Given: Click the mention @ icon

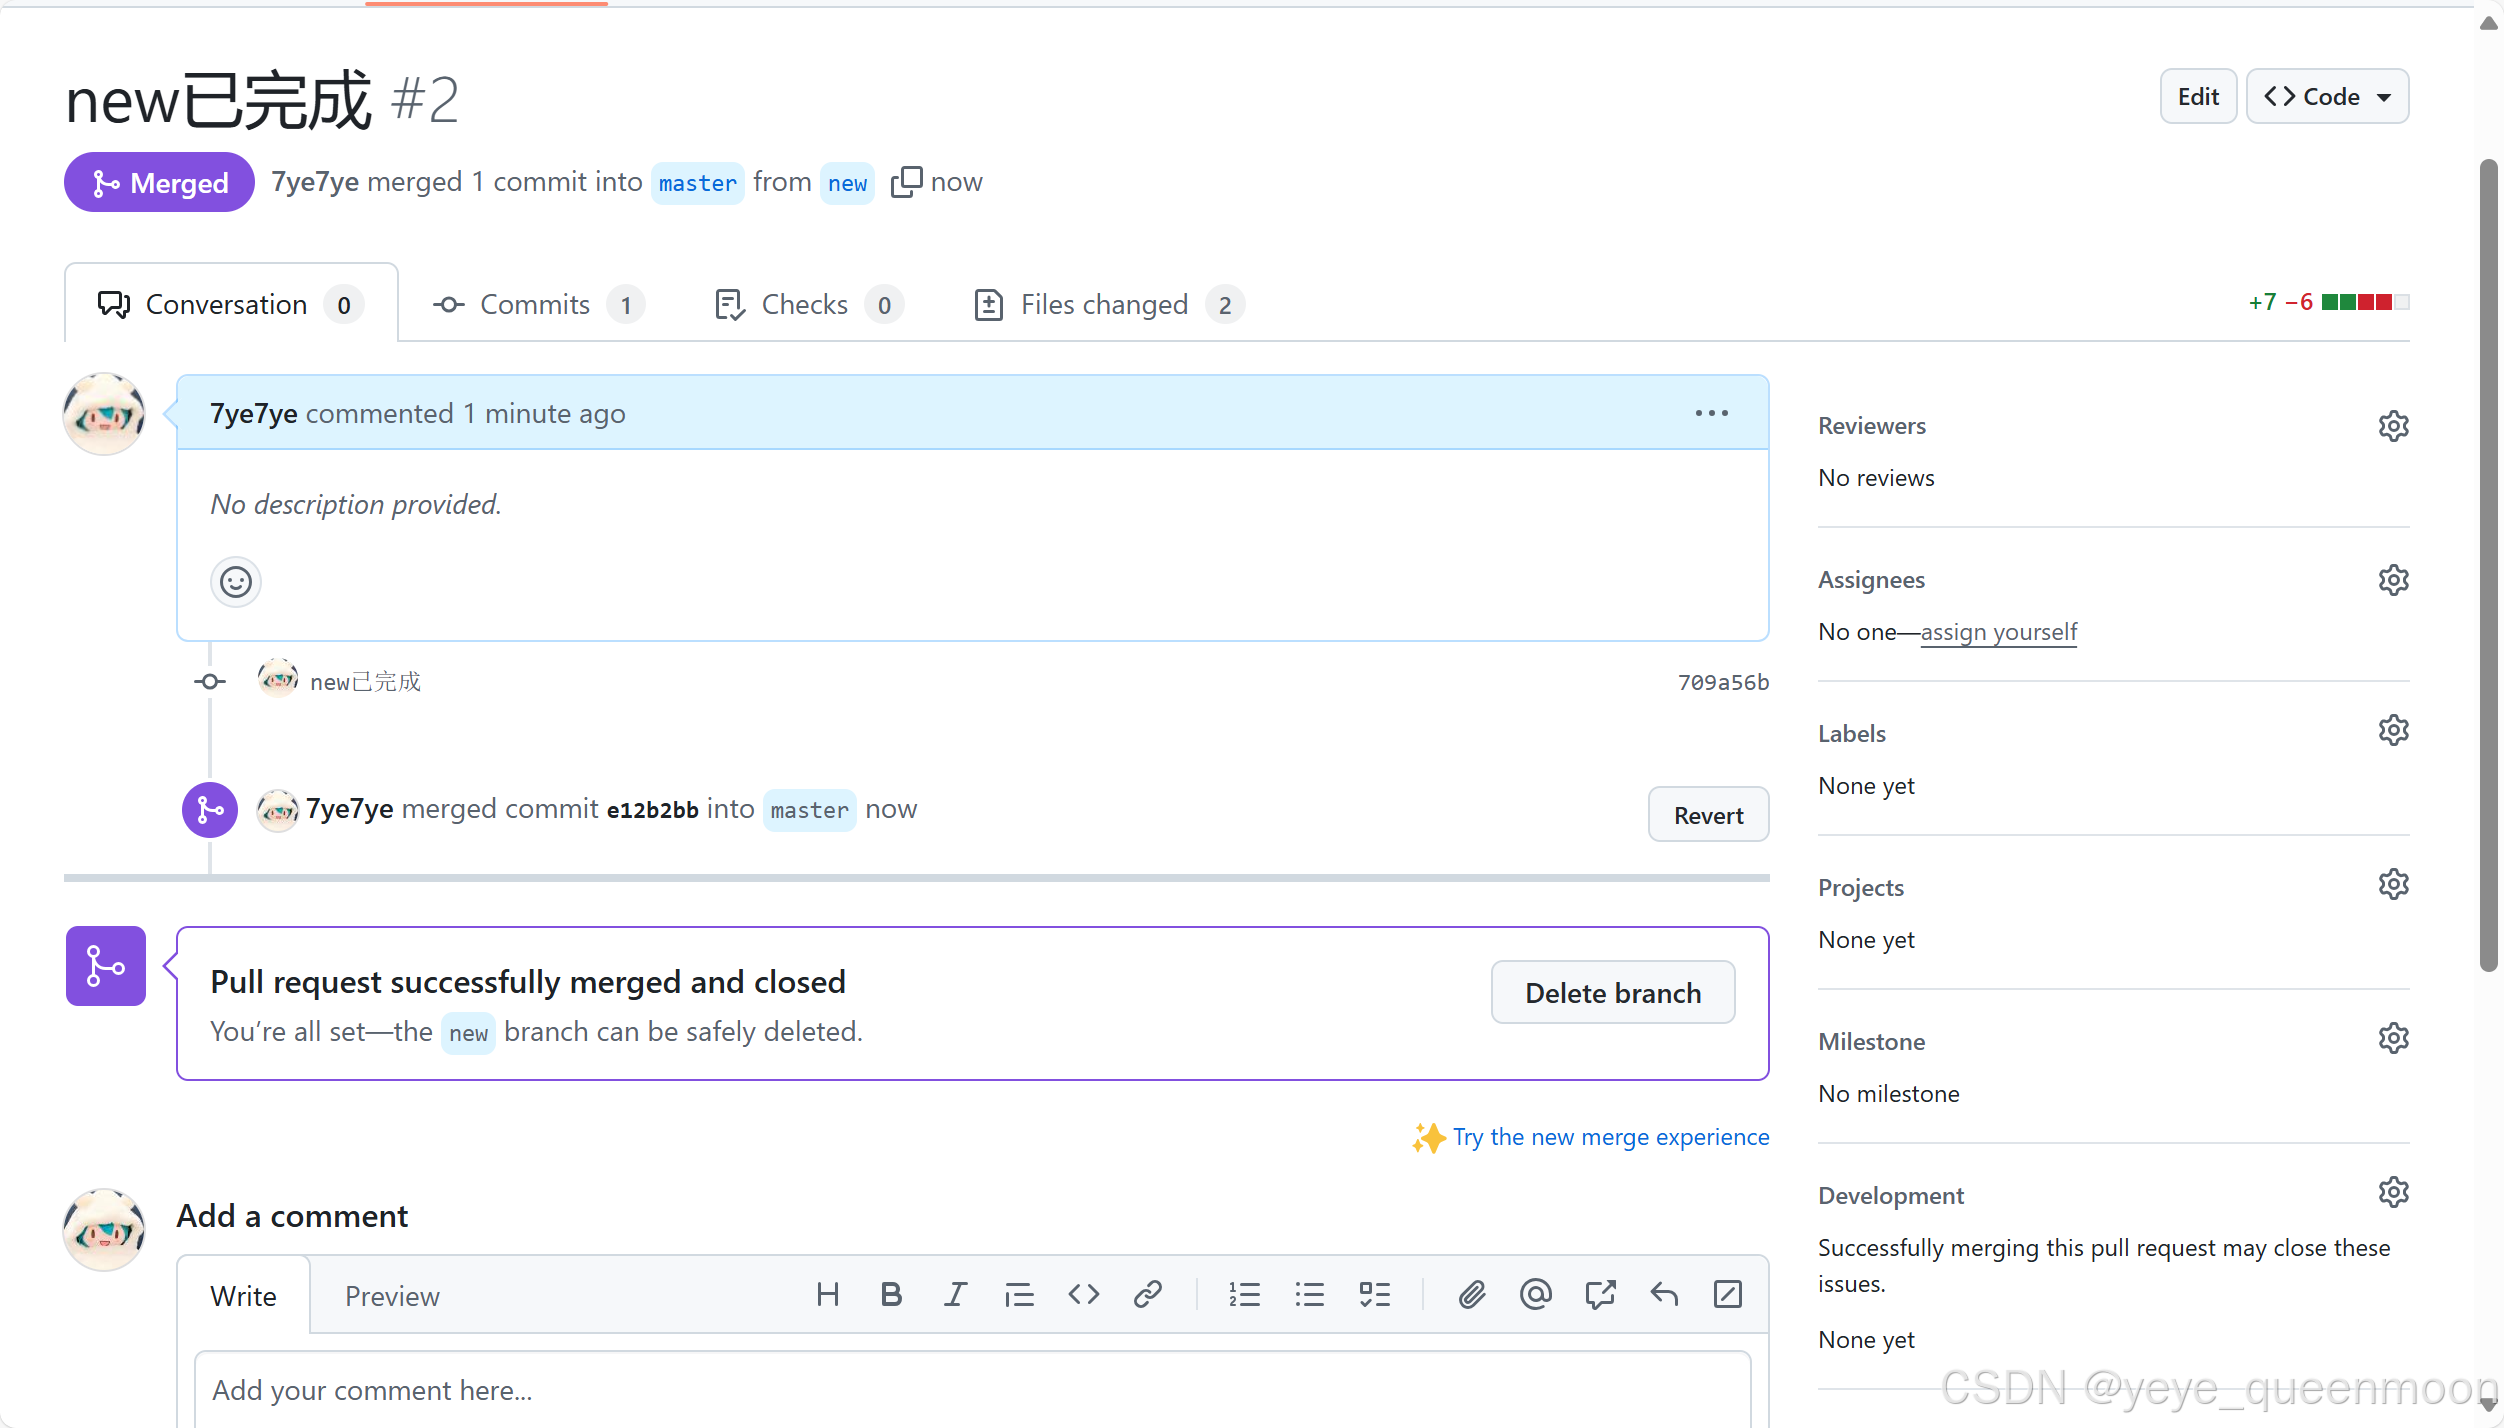Looking at the screenshot, I should pyautogui.click(x=1535, y=1295).
